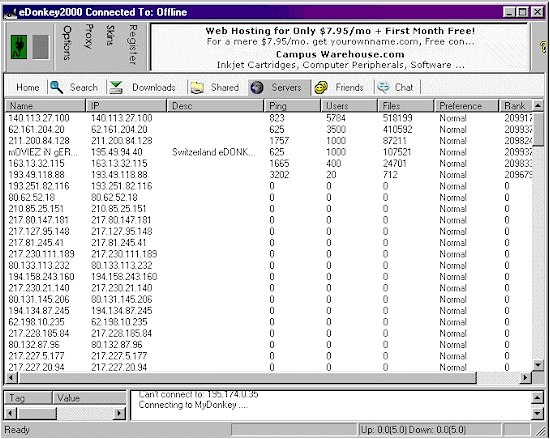Select server 217.227.5.177 in Name column

(x=36, y=356)
